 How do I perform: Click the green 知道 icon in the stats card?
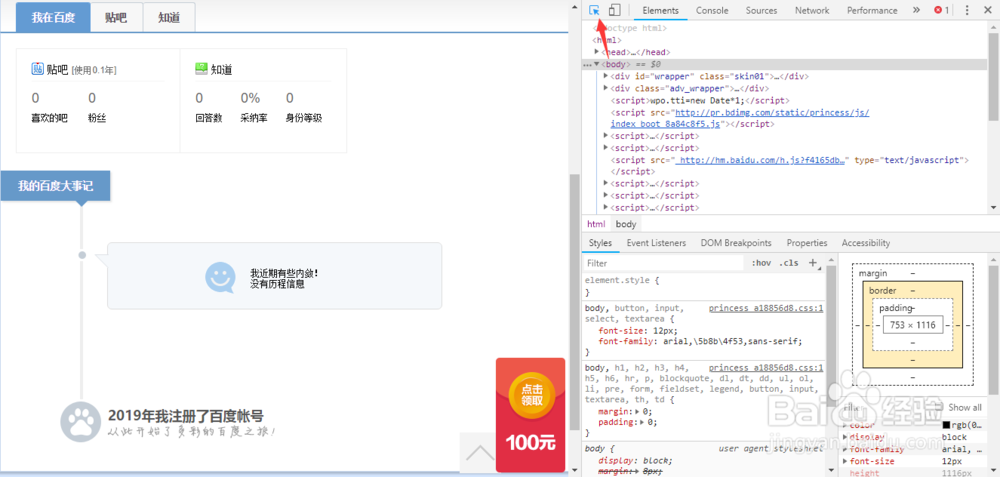click(202, 69)
